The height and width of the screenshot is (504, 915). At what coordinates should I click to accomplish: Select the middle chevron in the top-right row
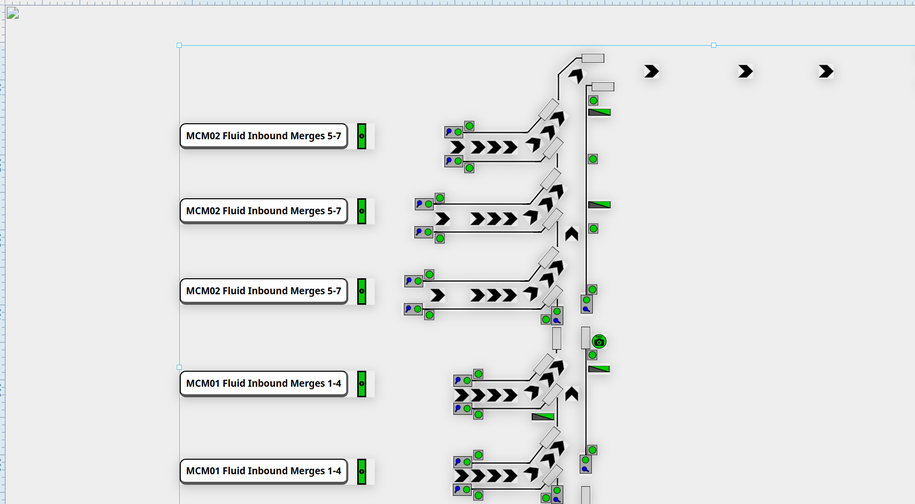[x=745, y=71]
